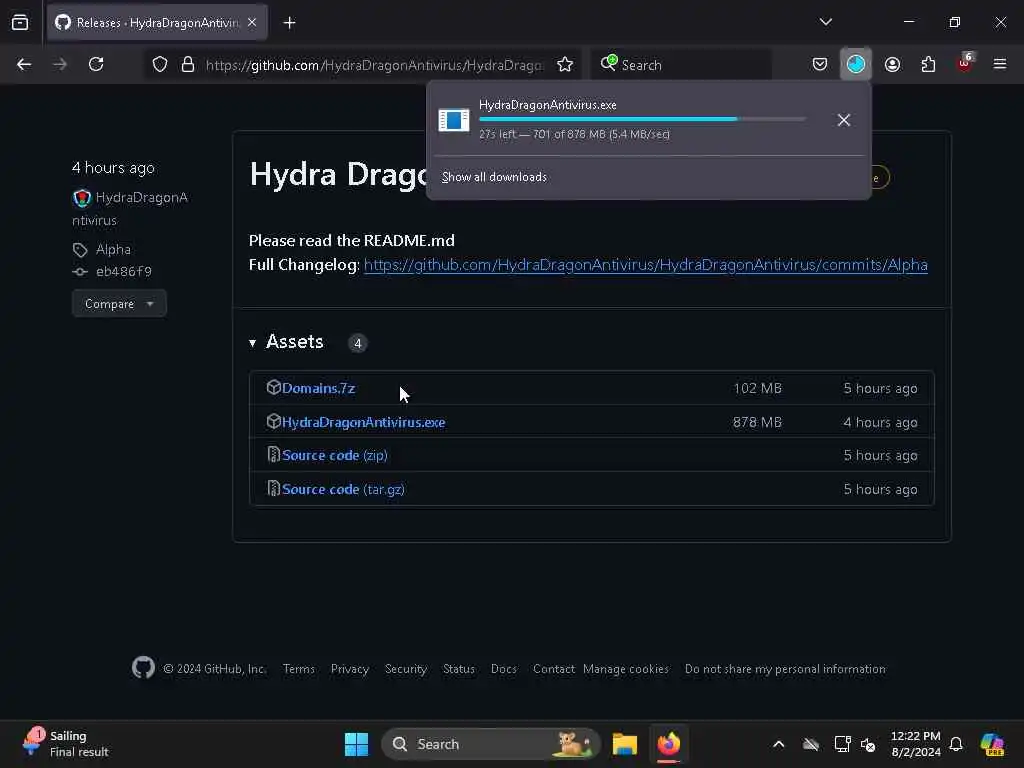Click the HydraDragonAntivirus.exe download file icon
1024x768 pixels.
(454, 120)
